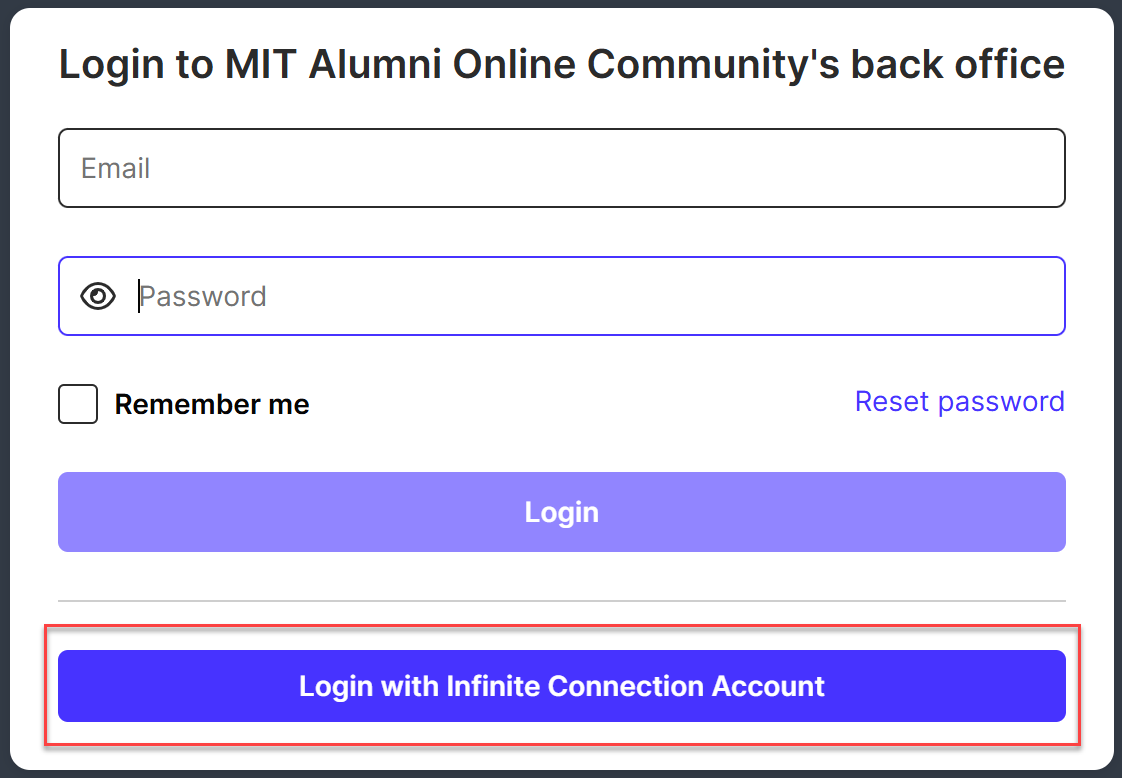The image size is (1122, 778).
Task: Submit credentials with the Login button
Action: pos(561,512)
